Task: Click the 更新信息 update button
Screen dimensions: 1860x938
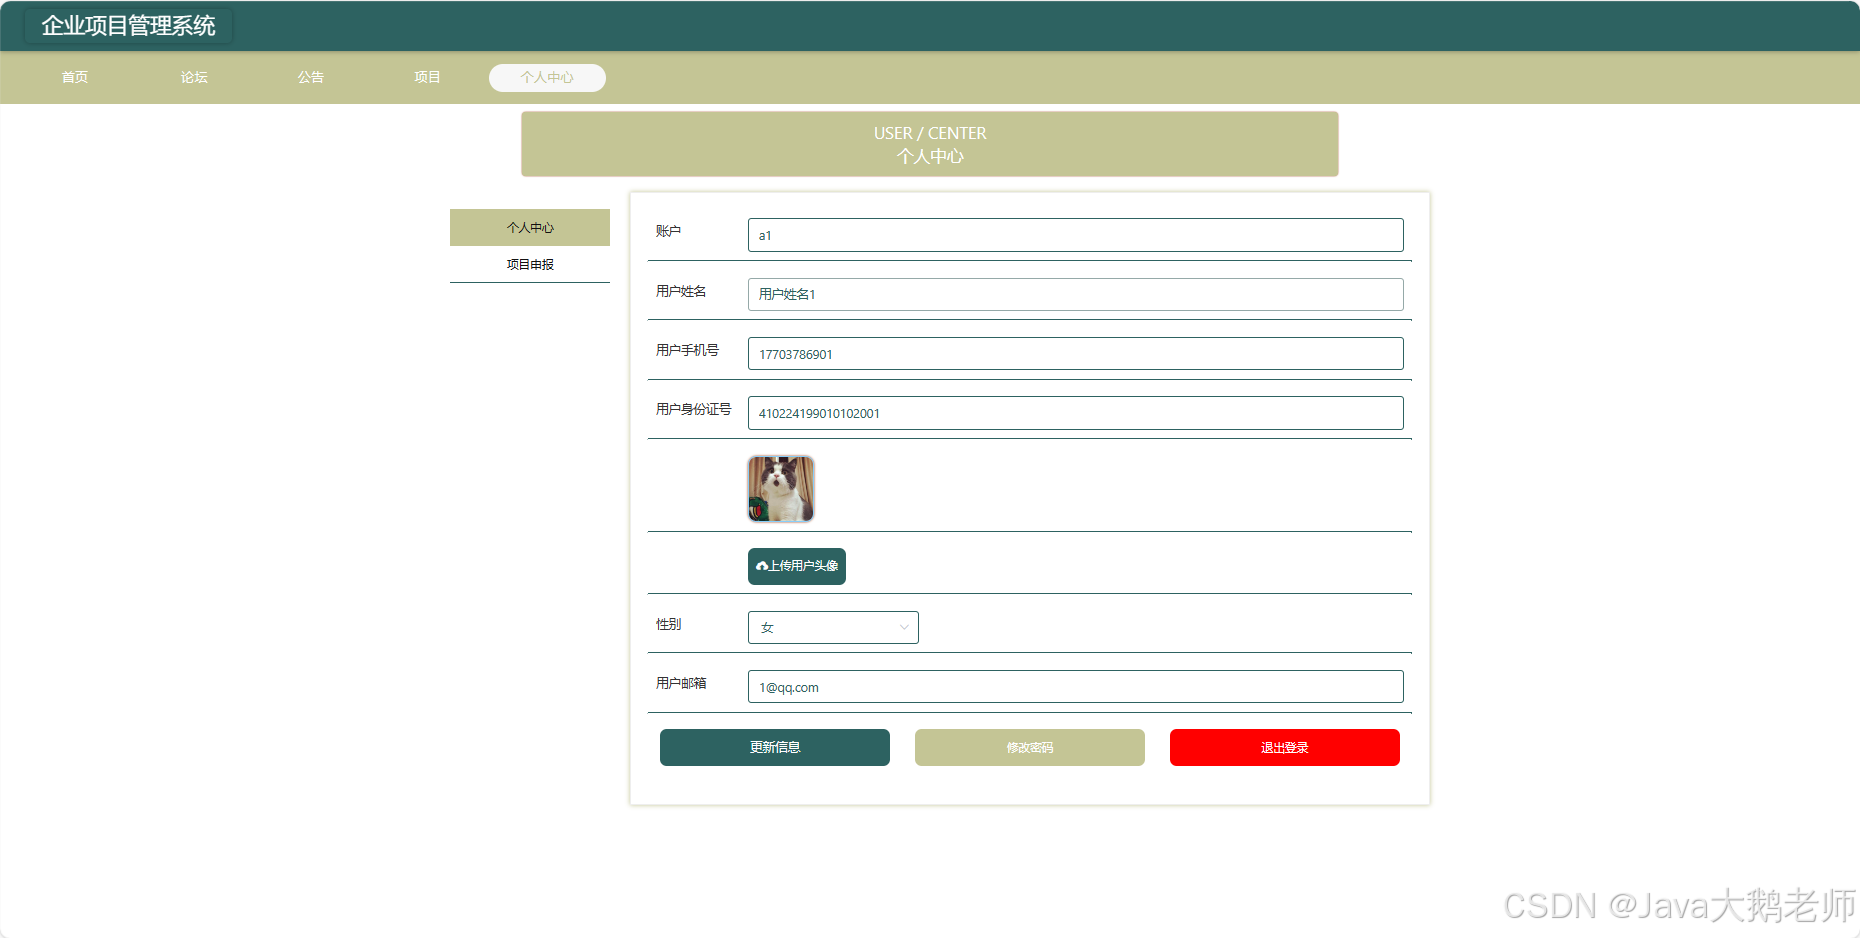Action: tap(775, 747)
